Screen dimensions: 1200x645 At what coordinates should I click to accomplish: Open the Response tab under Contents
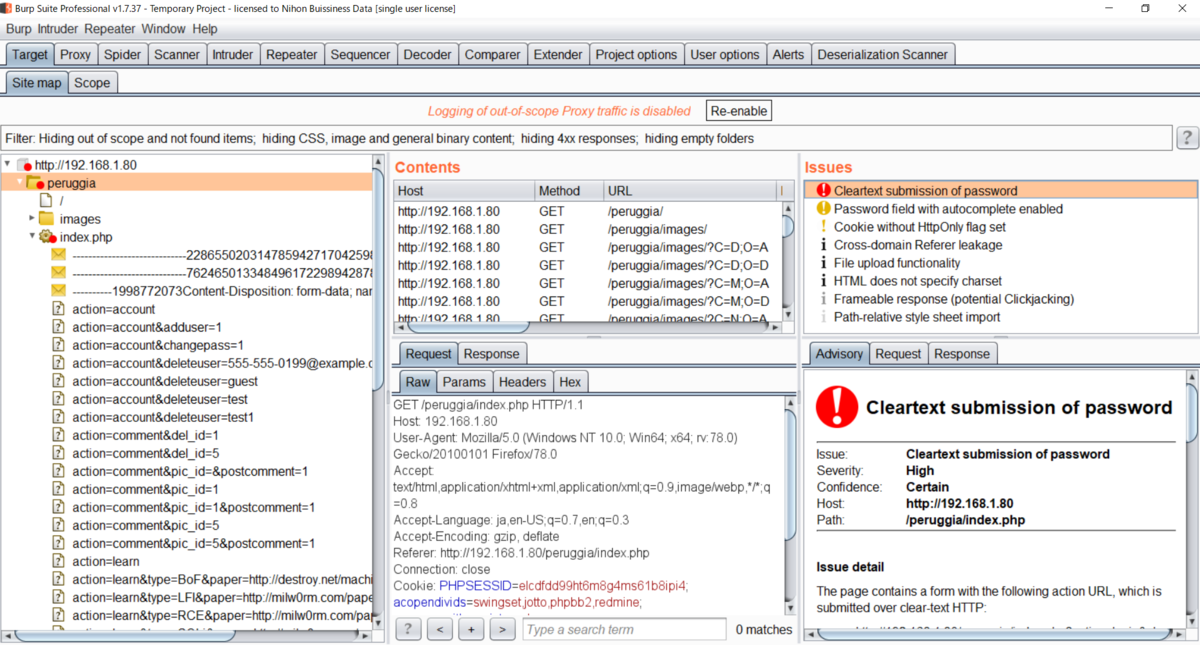click(x=492, y=353)
